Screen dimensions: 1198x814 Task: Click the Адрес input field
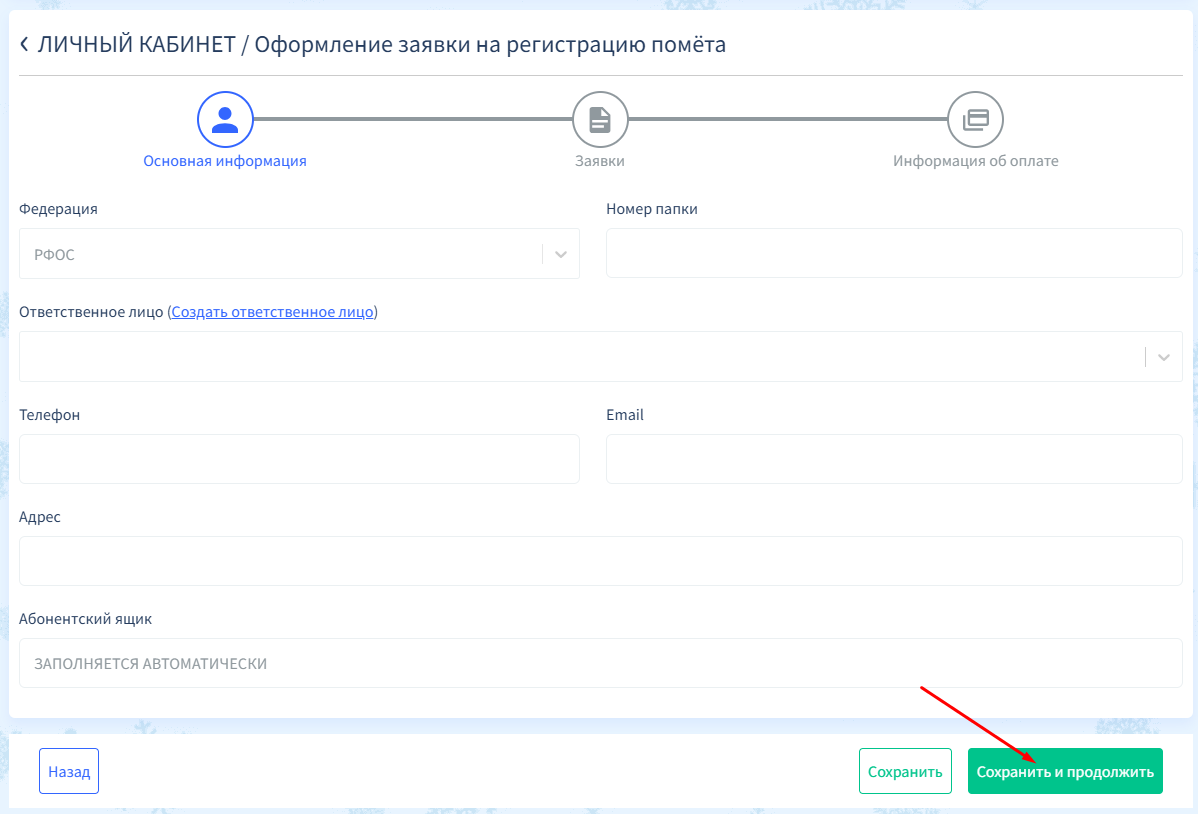tap(600, 561)
